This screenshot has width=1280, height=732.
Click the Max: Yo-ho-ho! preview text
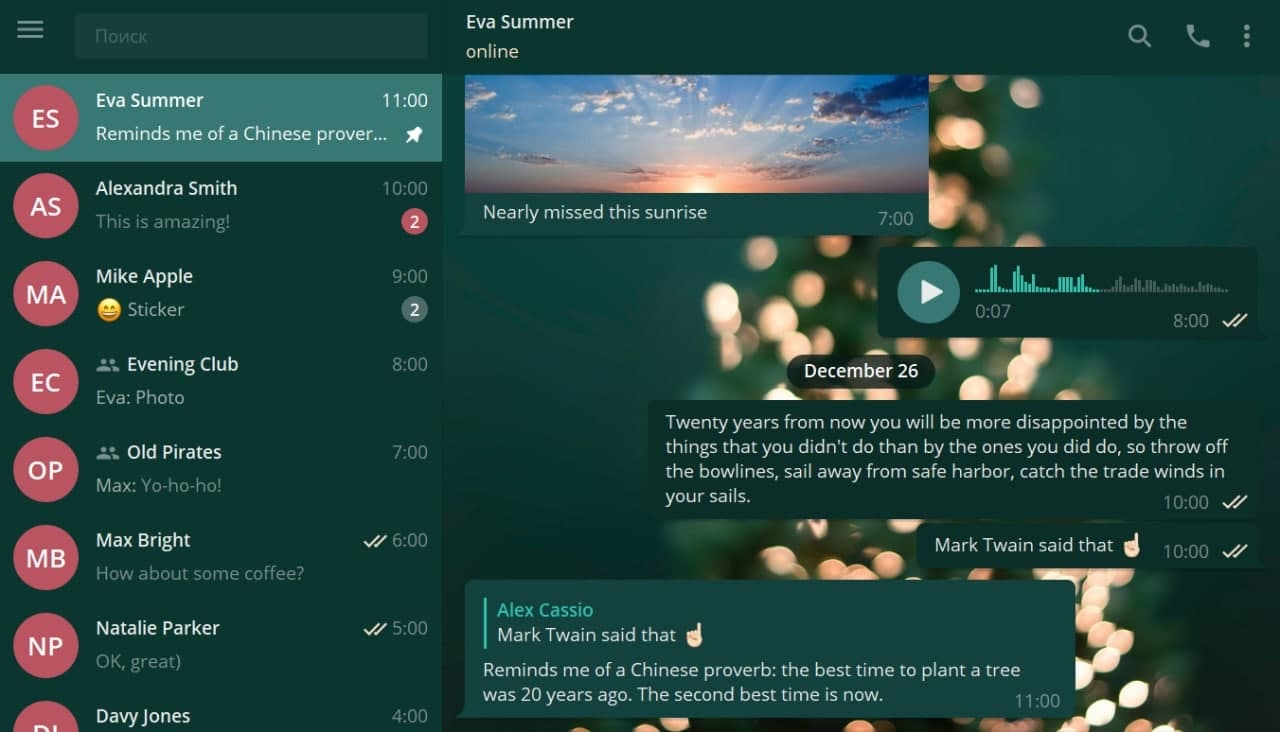(x=159, y=485)
